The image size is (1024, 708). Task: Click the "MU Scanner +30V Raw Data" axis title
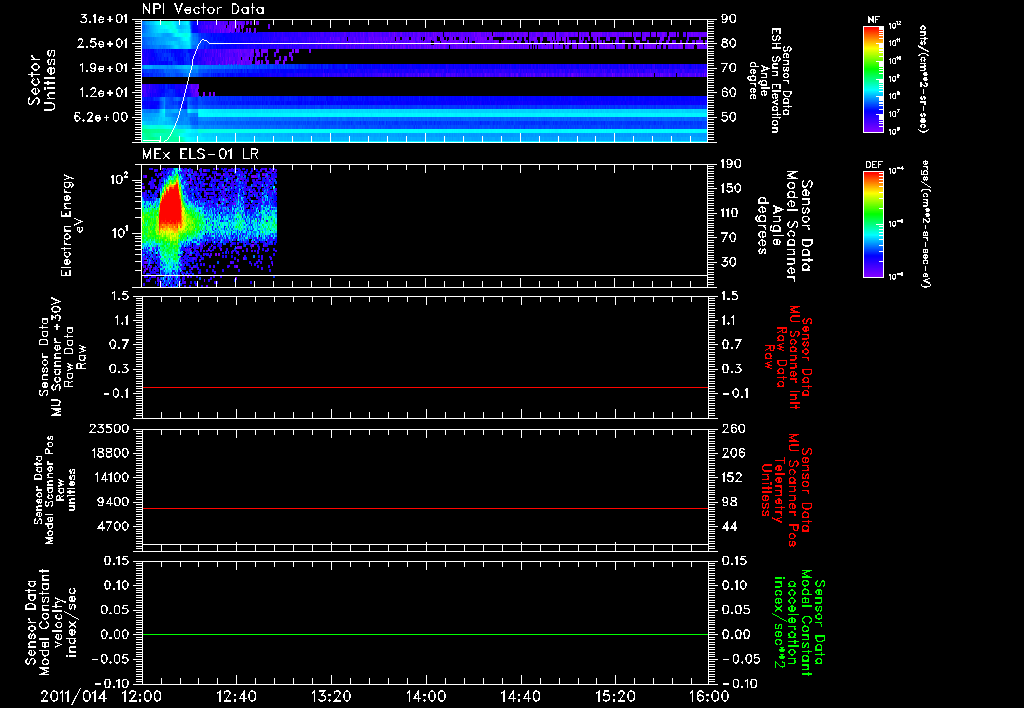tap(62, 357)
